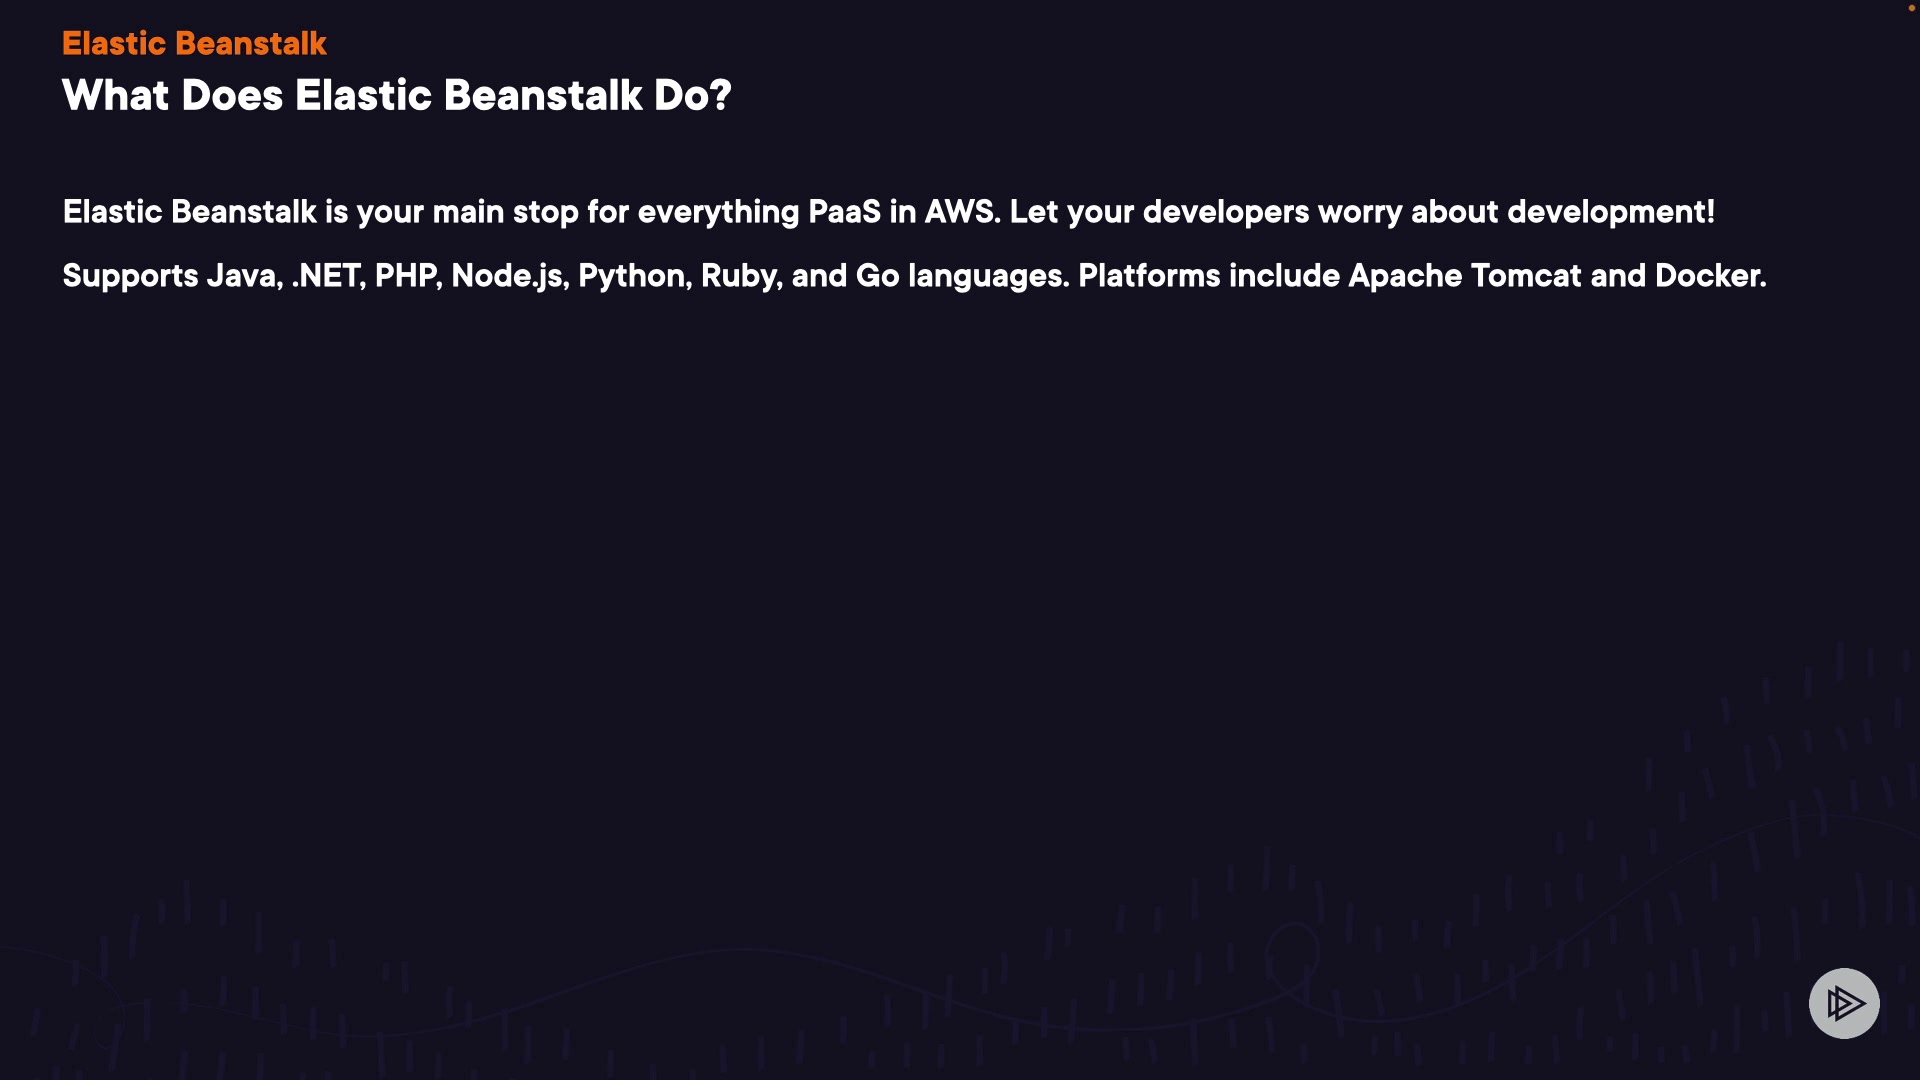This screenshot has width=1920, height=1080.
Task: Click the word 'development!' ending first line
Action: coord(1611,212)
